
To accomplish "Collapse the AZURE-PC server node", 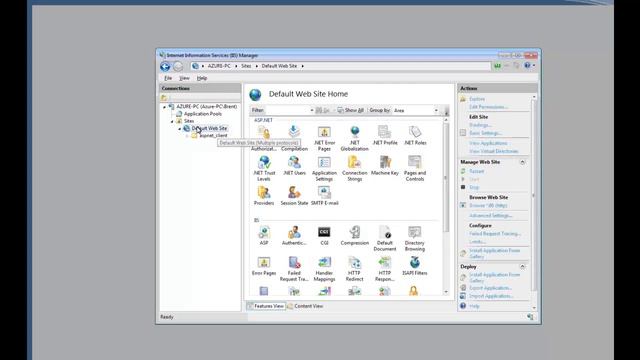I will pyautogui.click(x=164, y=107).
